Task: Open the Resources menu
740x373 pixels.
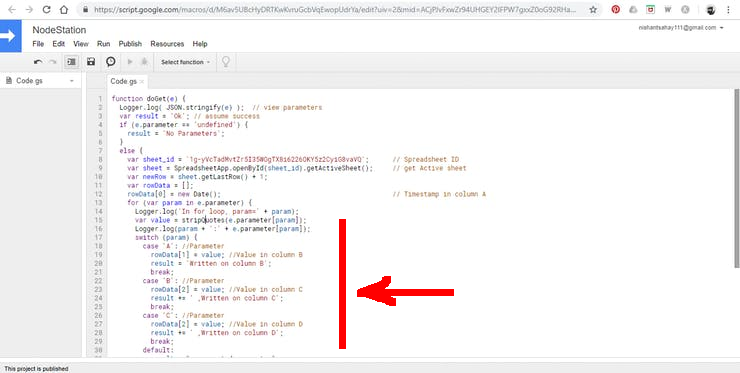Action: tap(167, 44)
